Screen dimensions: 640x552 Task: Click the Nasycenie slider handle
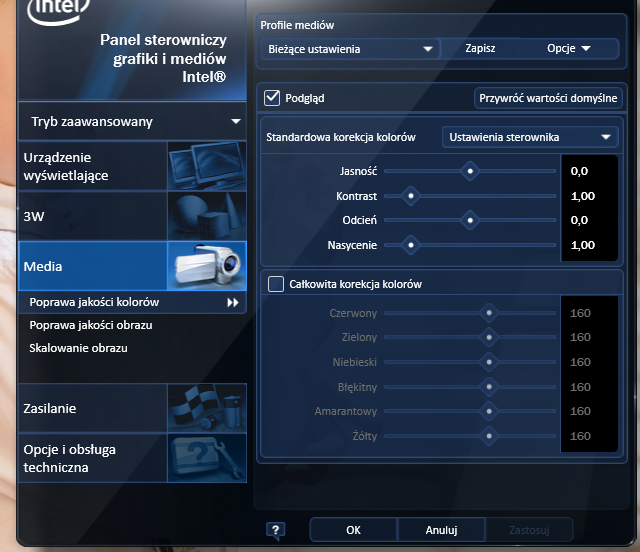click(411, 245)
